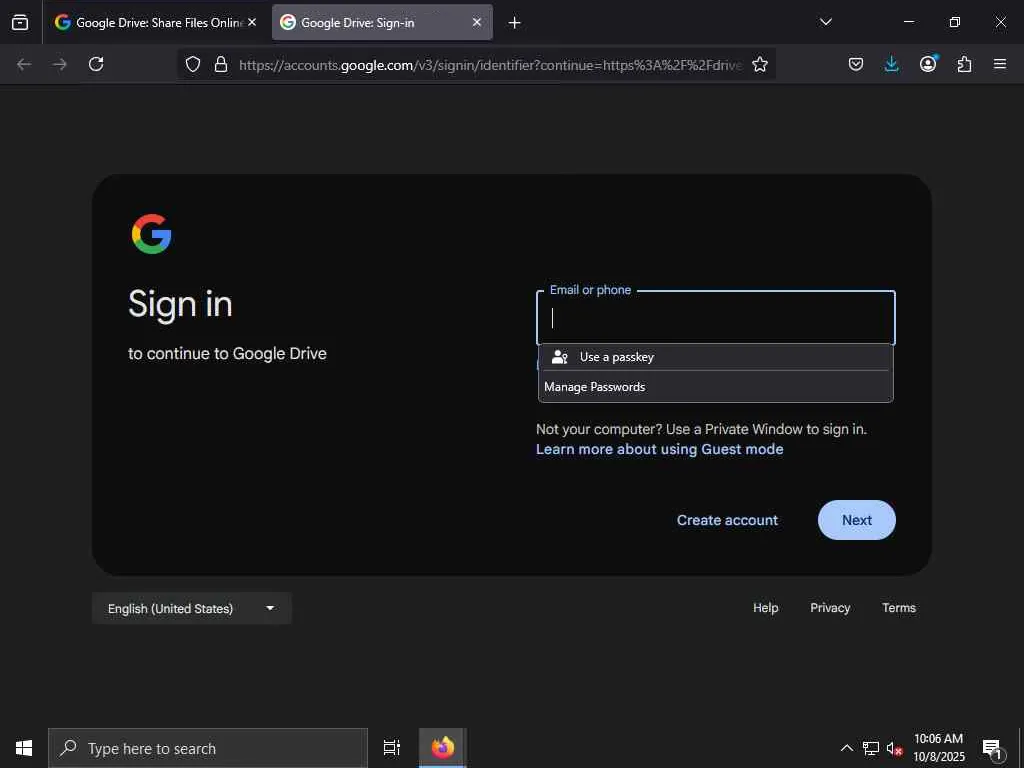Open the notification center icon

[x=993, y=748]
